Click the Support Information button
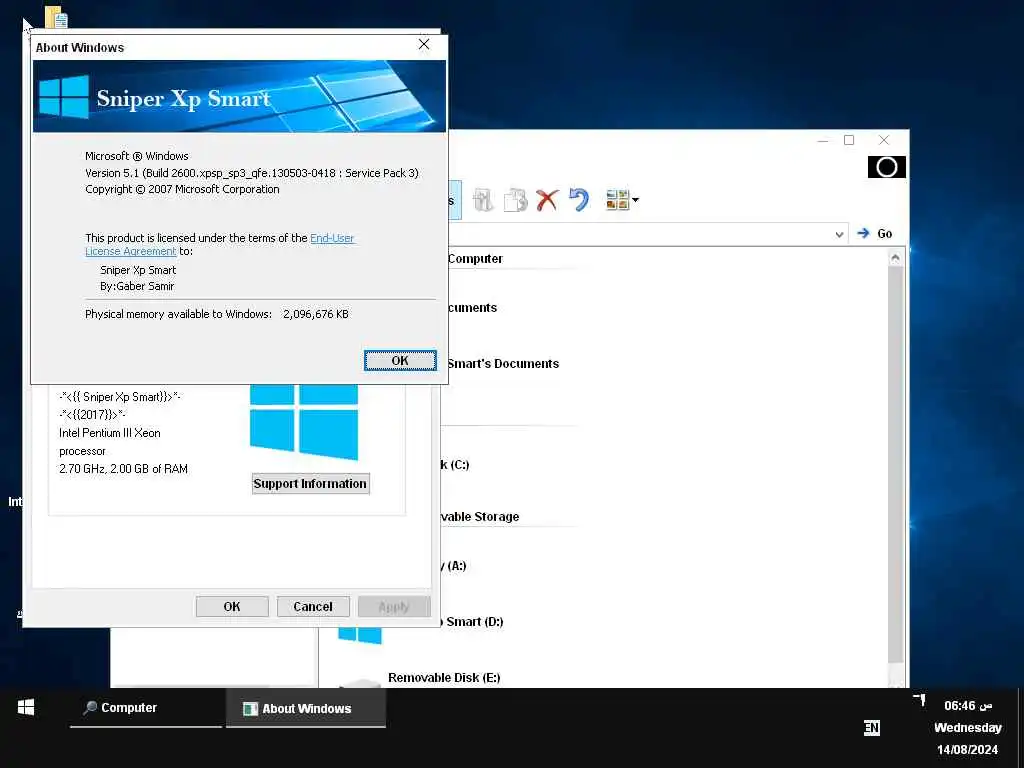Viewport: 1024px width, 768px height. (310, 484)
